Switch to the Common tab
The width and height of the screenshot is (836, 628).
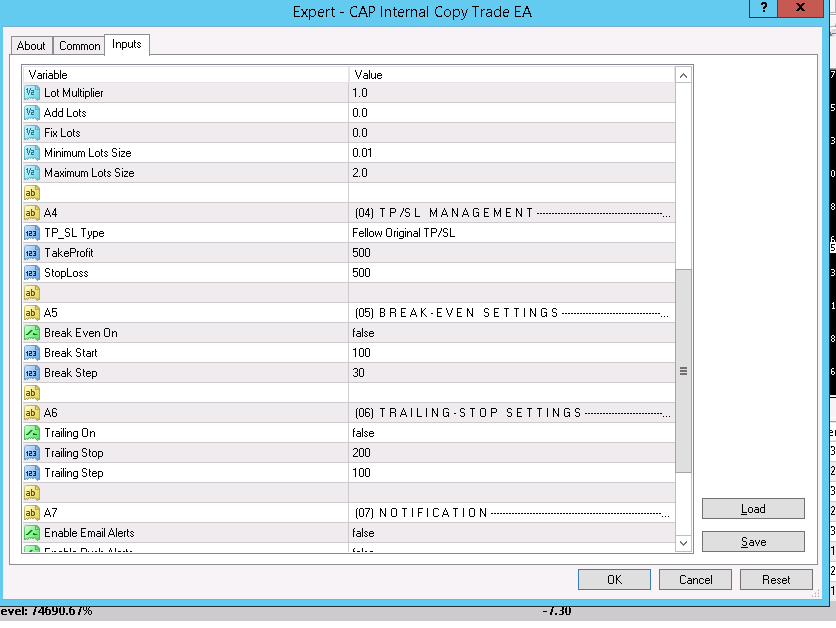click(x=79, y=46)
